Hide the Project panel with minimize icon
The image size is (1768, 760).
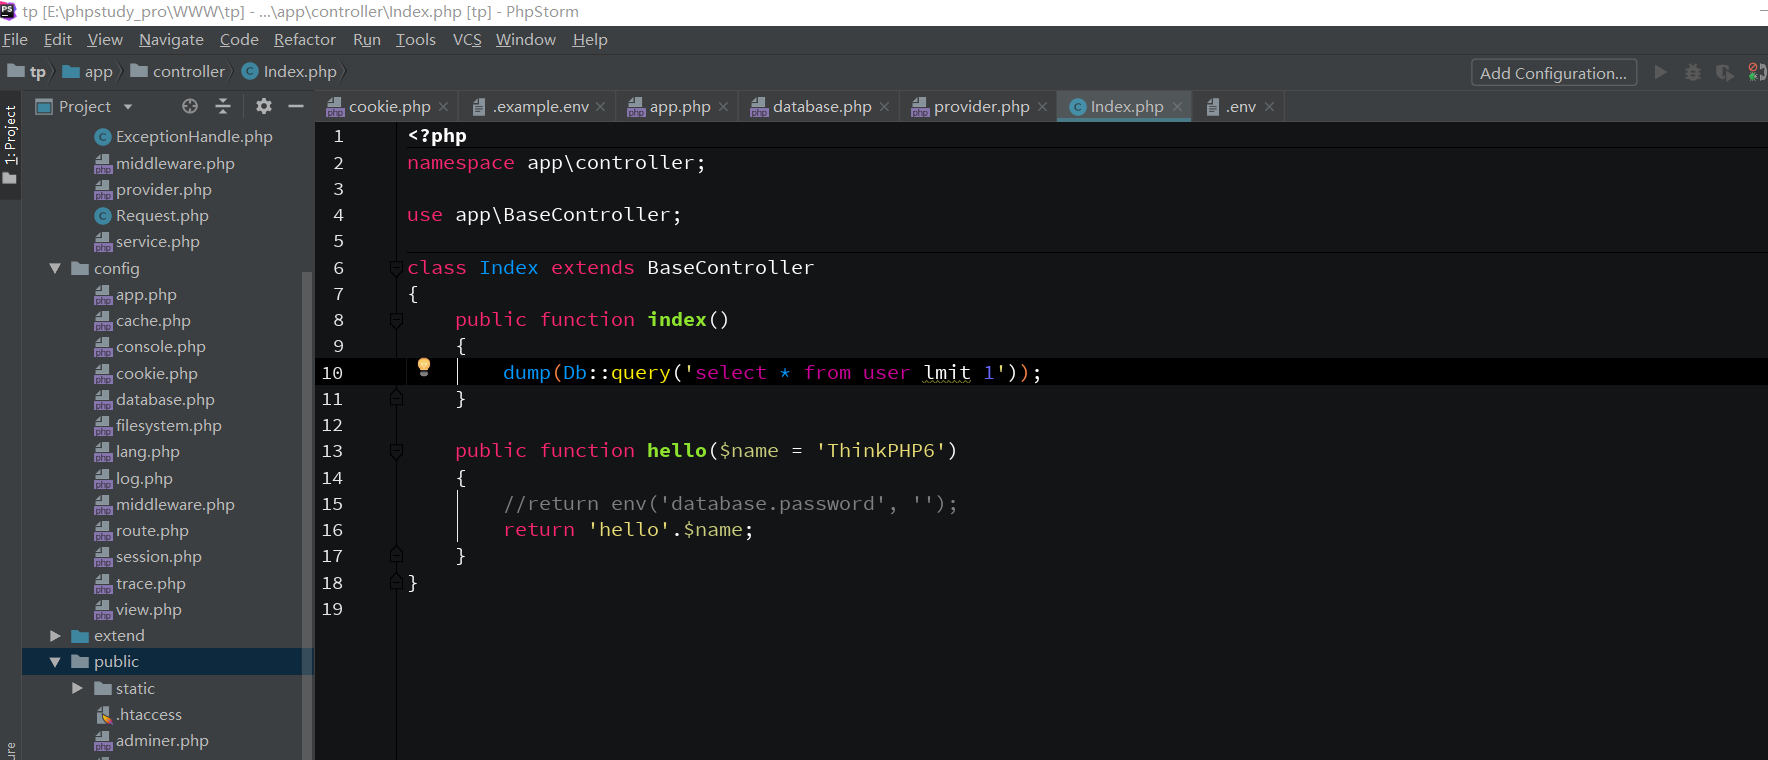(296, 106)
